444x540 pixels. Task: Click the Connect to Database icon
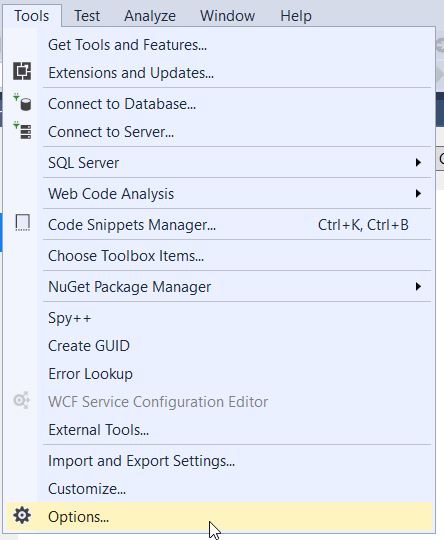point(22,102)
